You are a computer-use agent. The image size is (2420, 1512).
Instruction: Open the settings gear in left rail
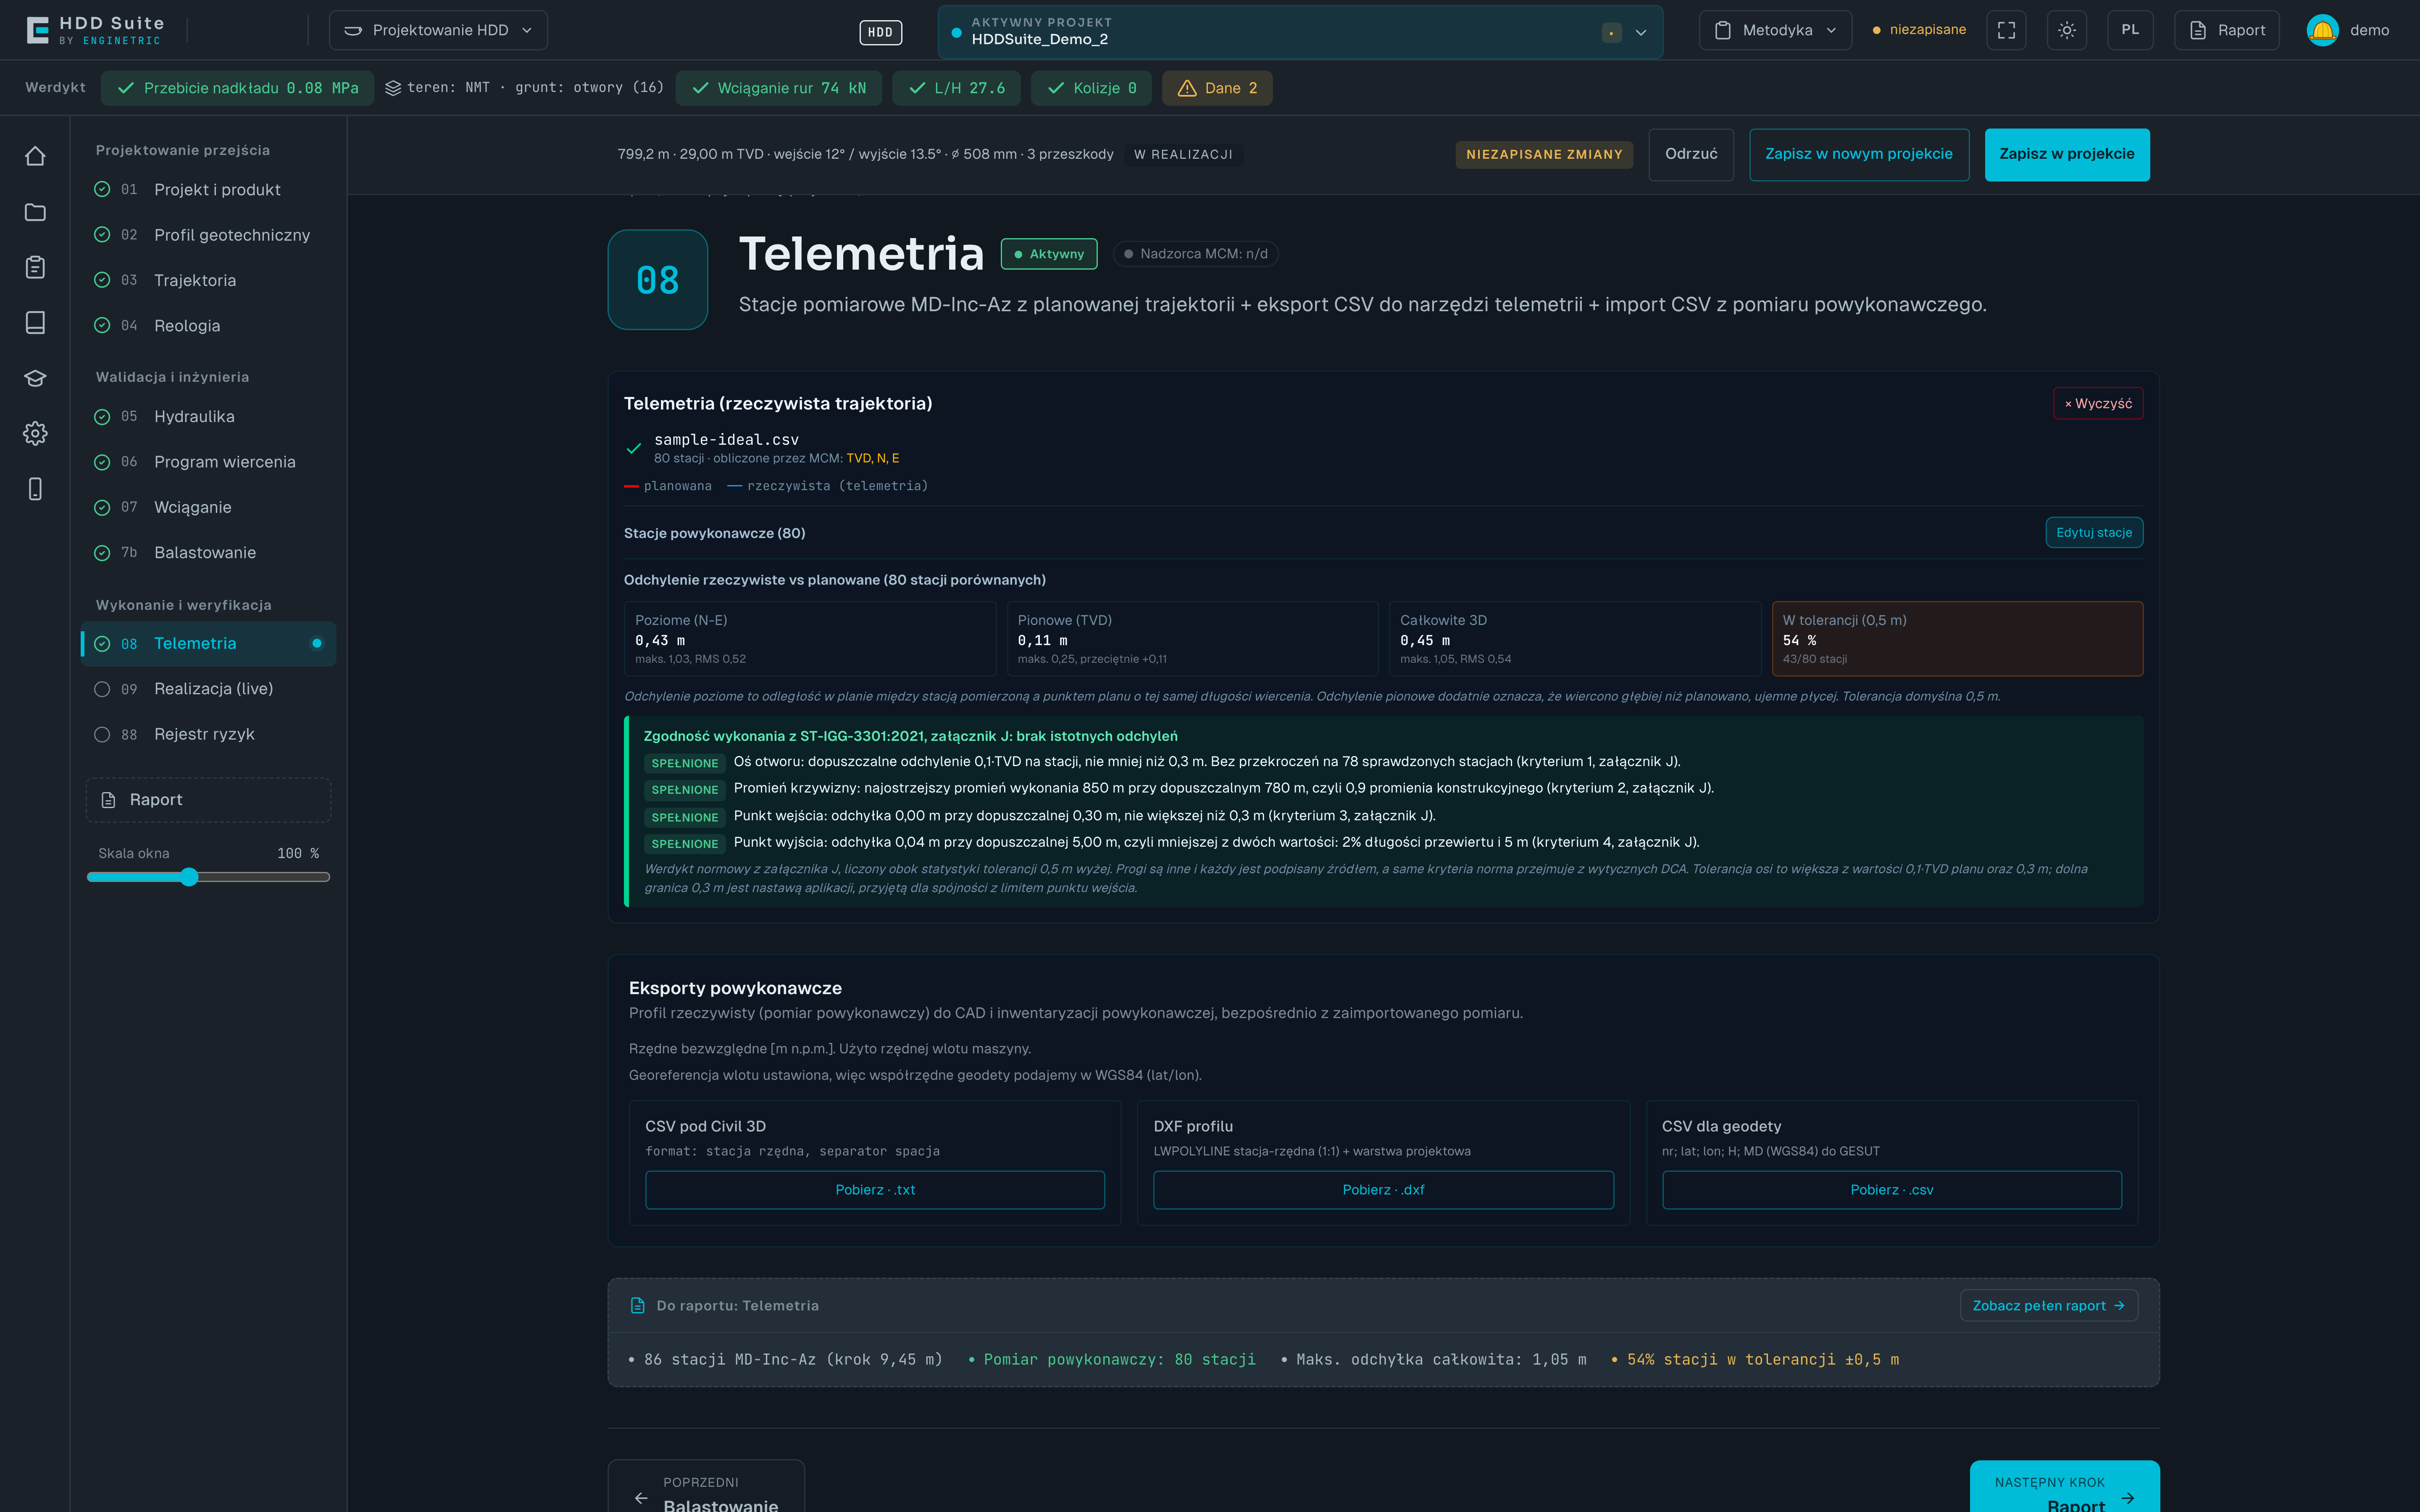(x=35, y=433)
